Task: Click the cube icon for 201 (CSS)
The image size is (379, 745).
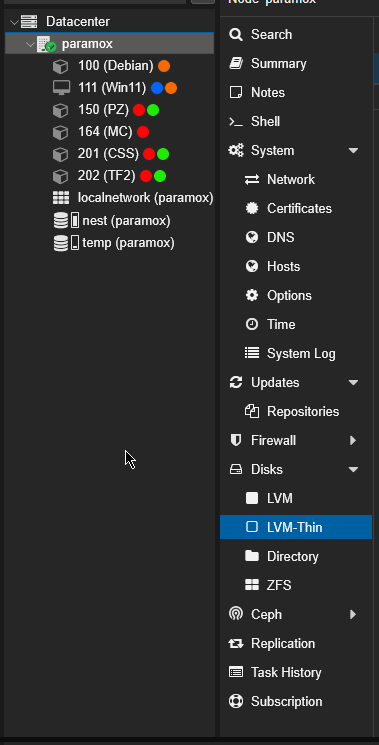Action: [x=60, y=154]
